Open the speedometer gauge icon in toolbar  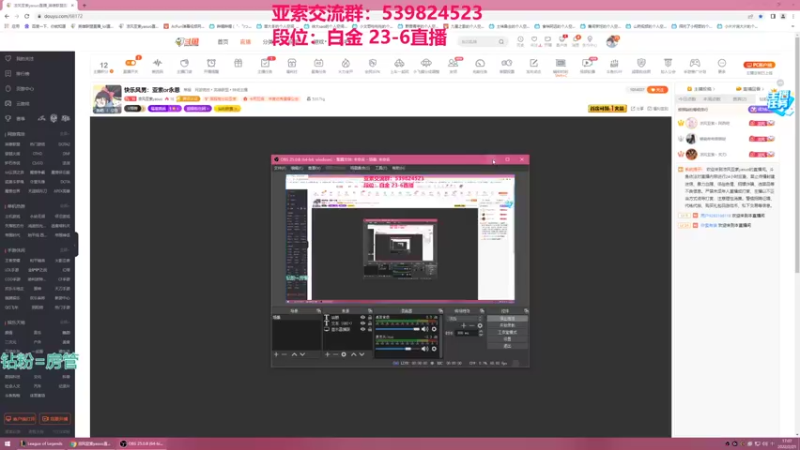(x=480, y=63)
